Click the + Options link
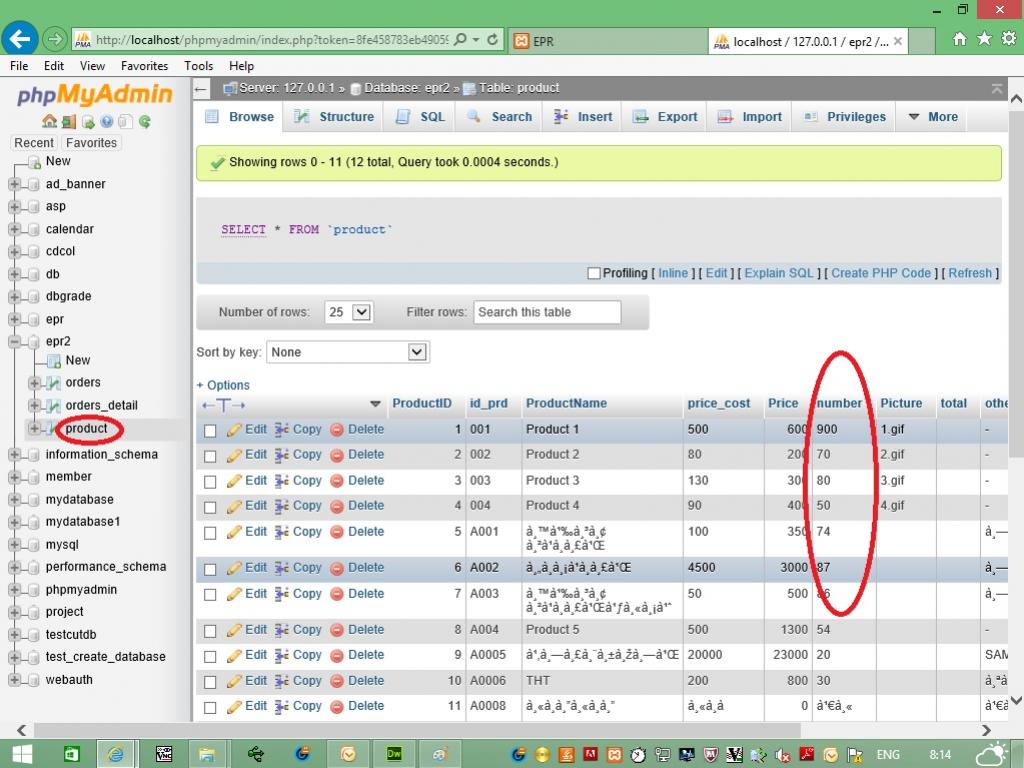The image size is (1024, 768). click(x=223, y=385)
